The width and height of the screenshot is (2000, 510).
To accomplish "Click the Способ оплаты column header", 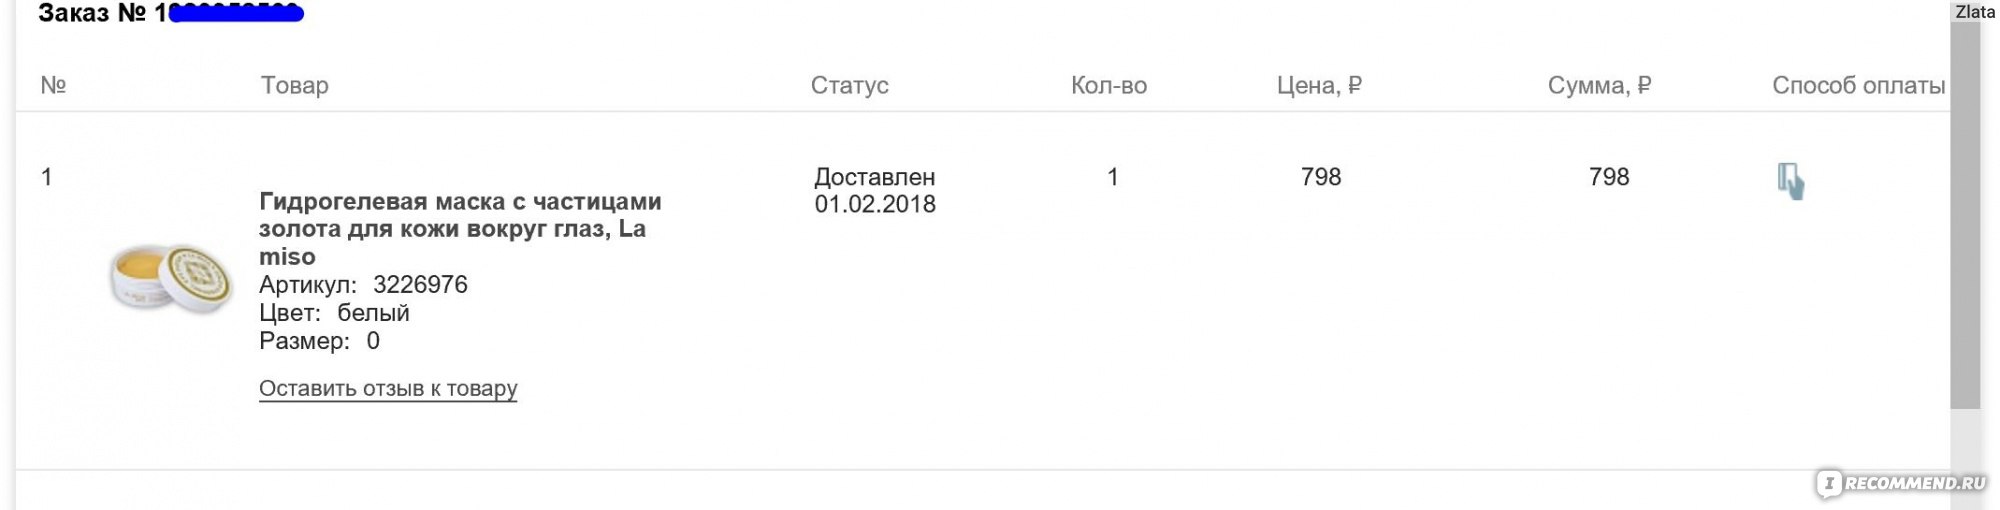I will coord(1858,85).
